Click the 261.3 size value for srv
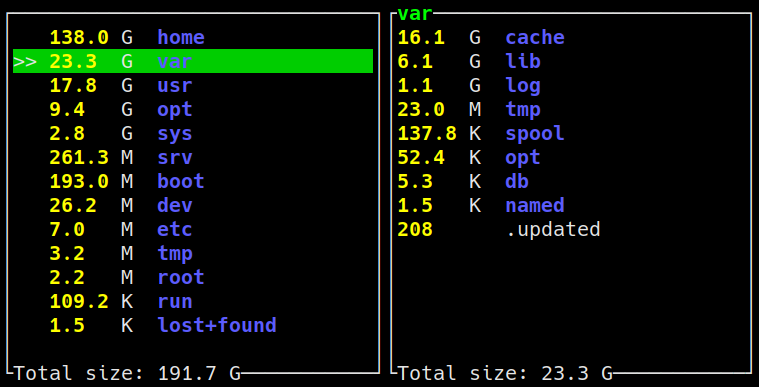The height and width of the screenshot is (387, 759). (x=79, y=157)
